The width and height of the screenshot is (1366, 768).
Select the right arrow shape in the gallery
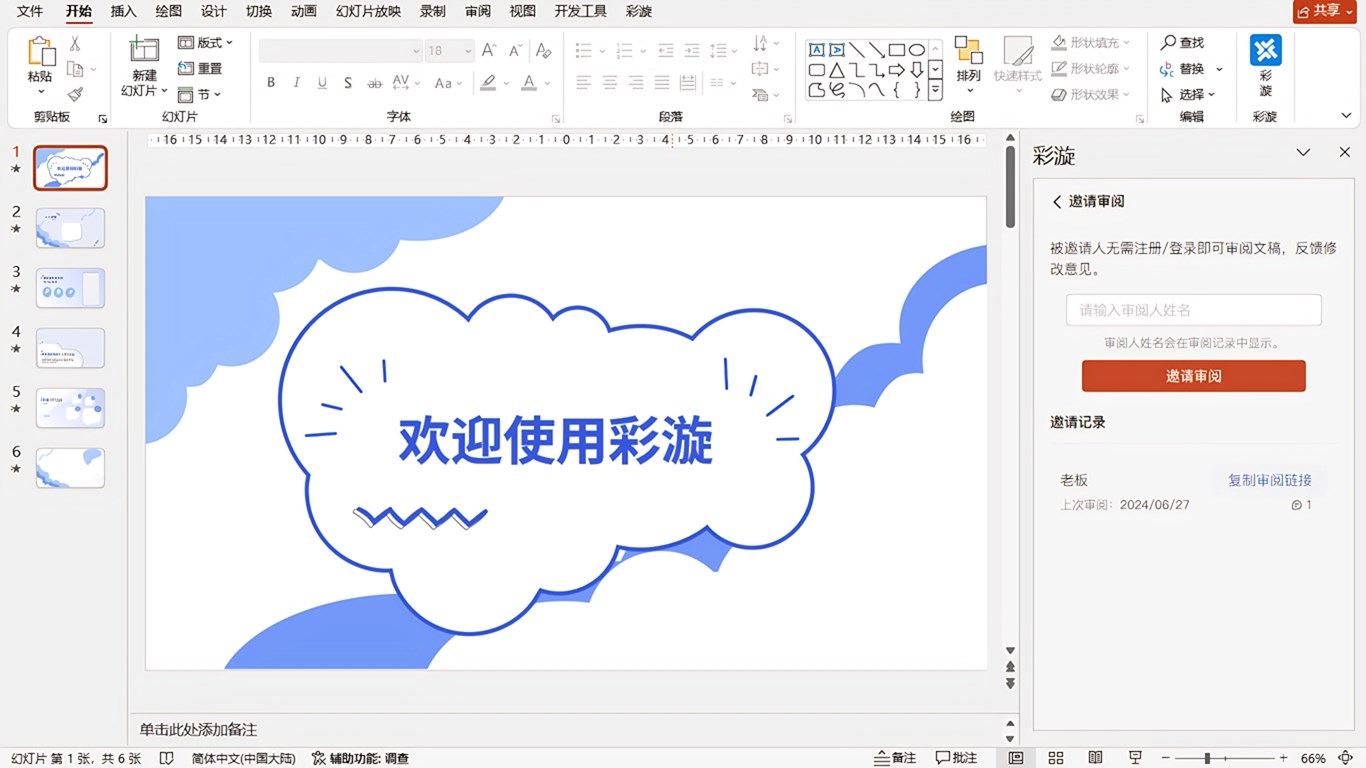(896, 70)
